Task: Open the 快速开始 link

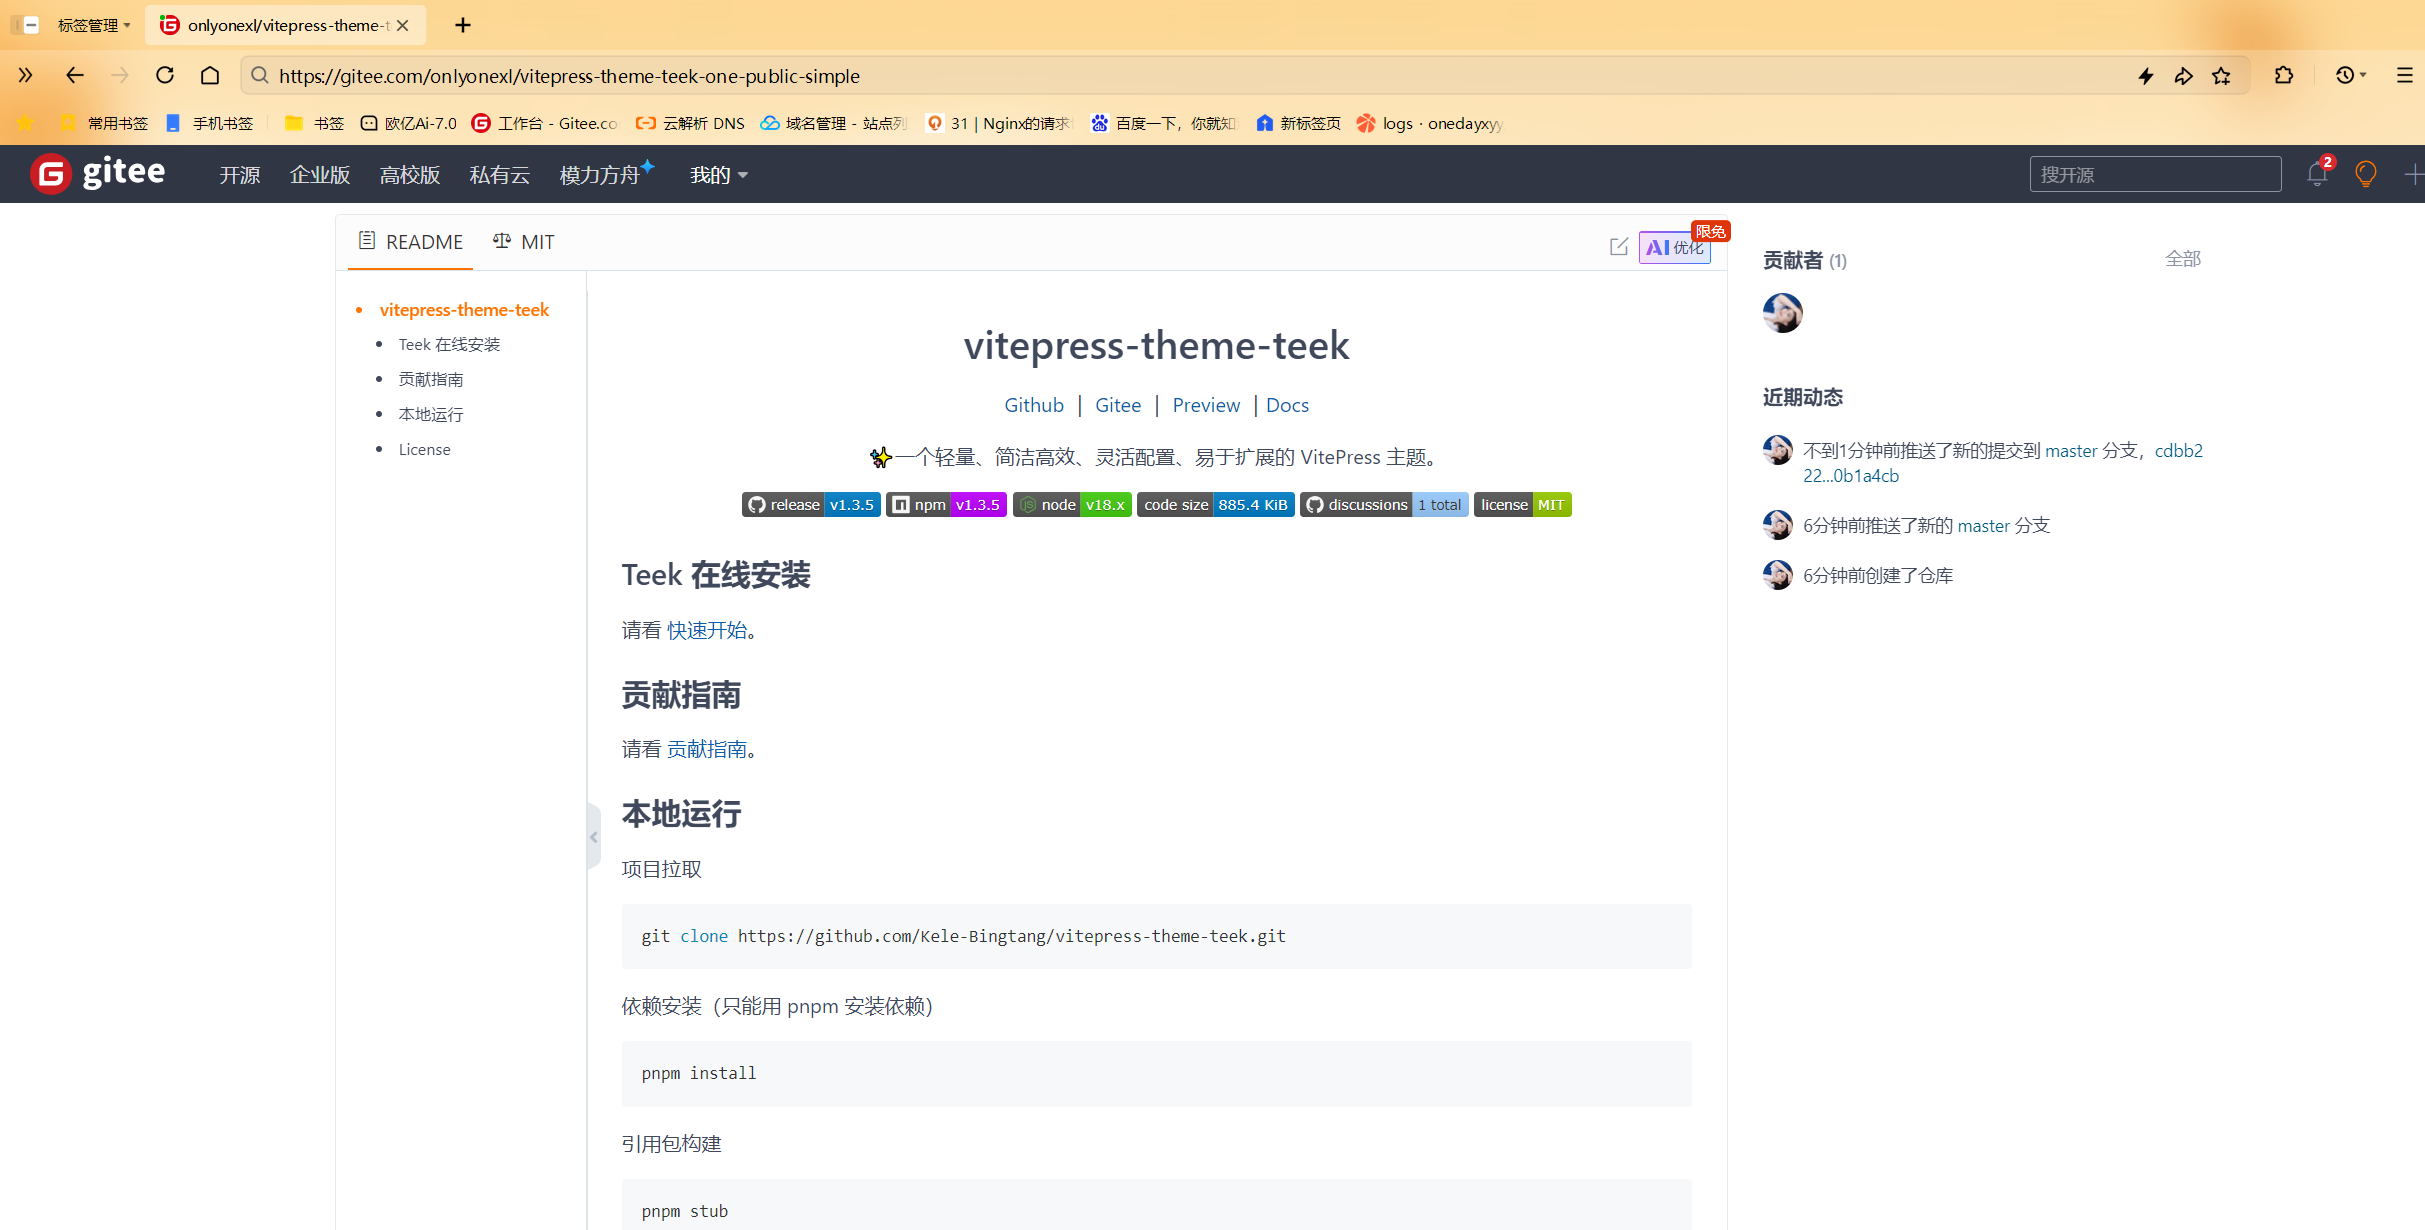Action: click(707, 630)
